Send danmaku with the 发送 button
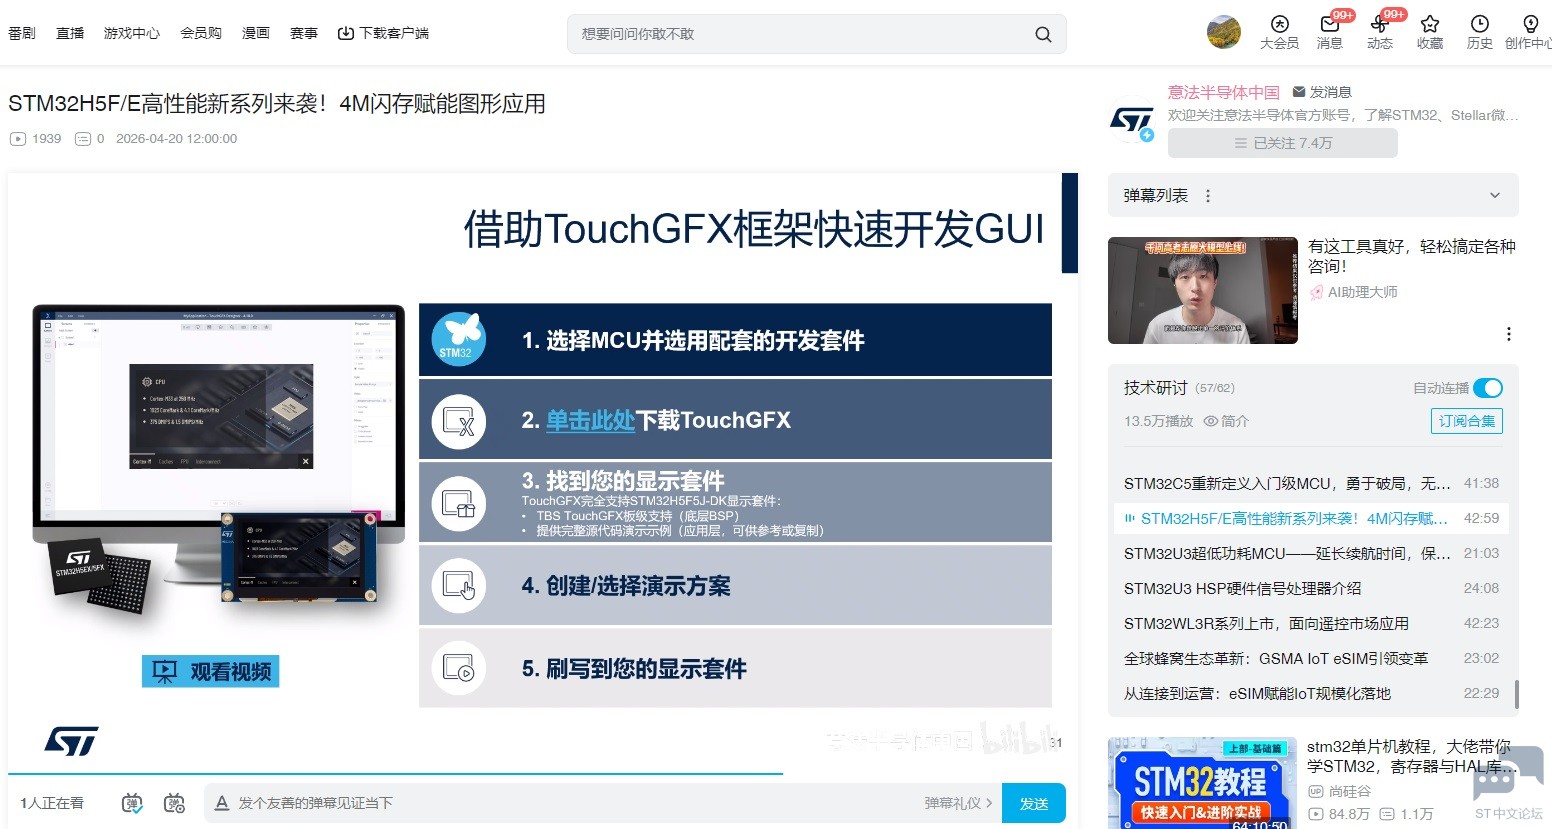The width and height of the screenshot is (1552, 829). 1034,803
